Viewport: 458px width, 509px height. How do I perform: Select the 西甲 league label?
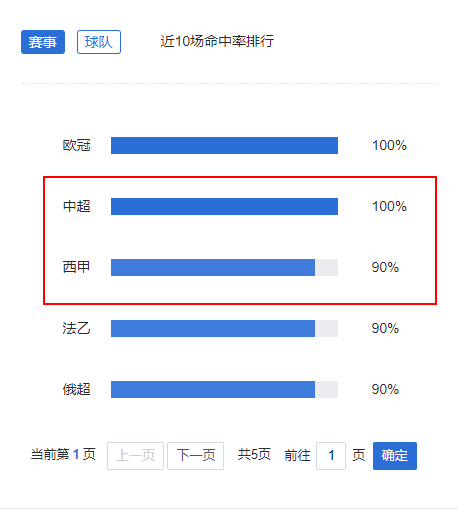76,267
